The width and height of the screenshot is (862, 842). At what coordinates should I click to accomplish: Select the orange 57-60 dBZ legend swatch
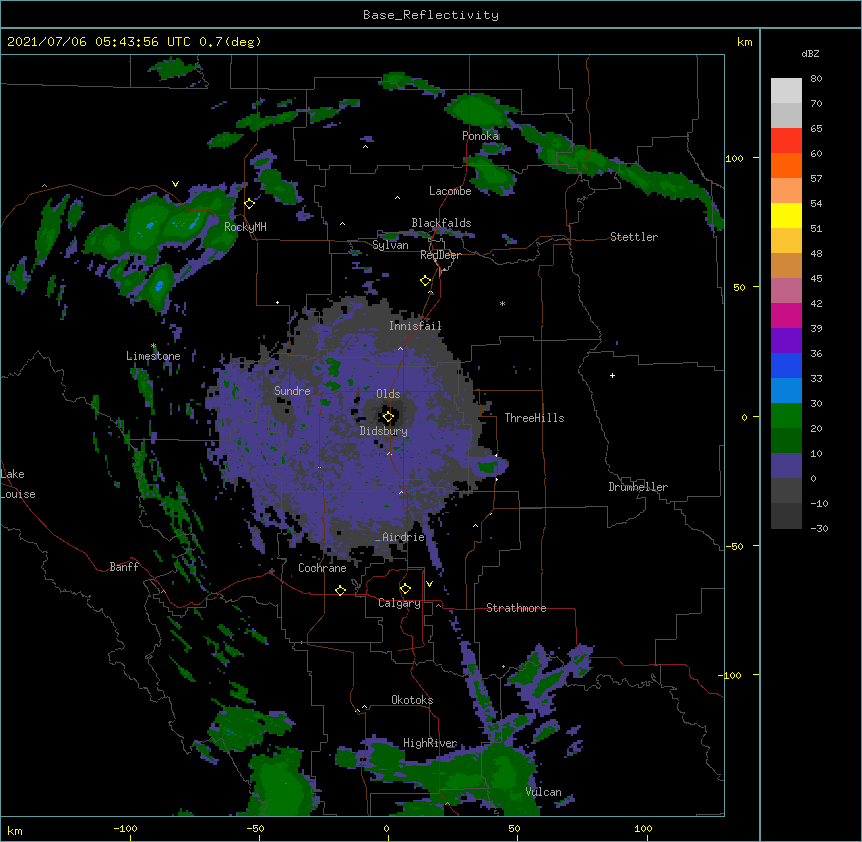point(786,165)
